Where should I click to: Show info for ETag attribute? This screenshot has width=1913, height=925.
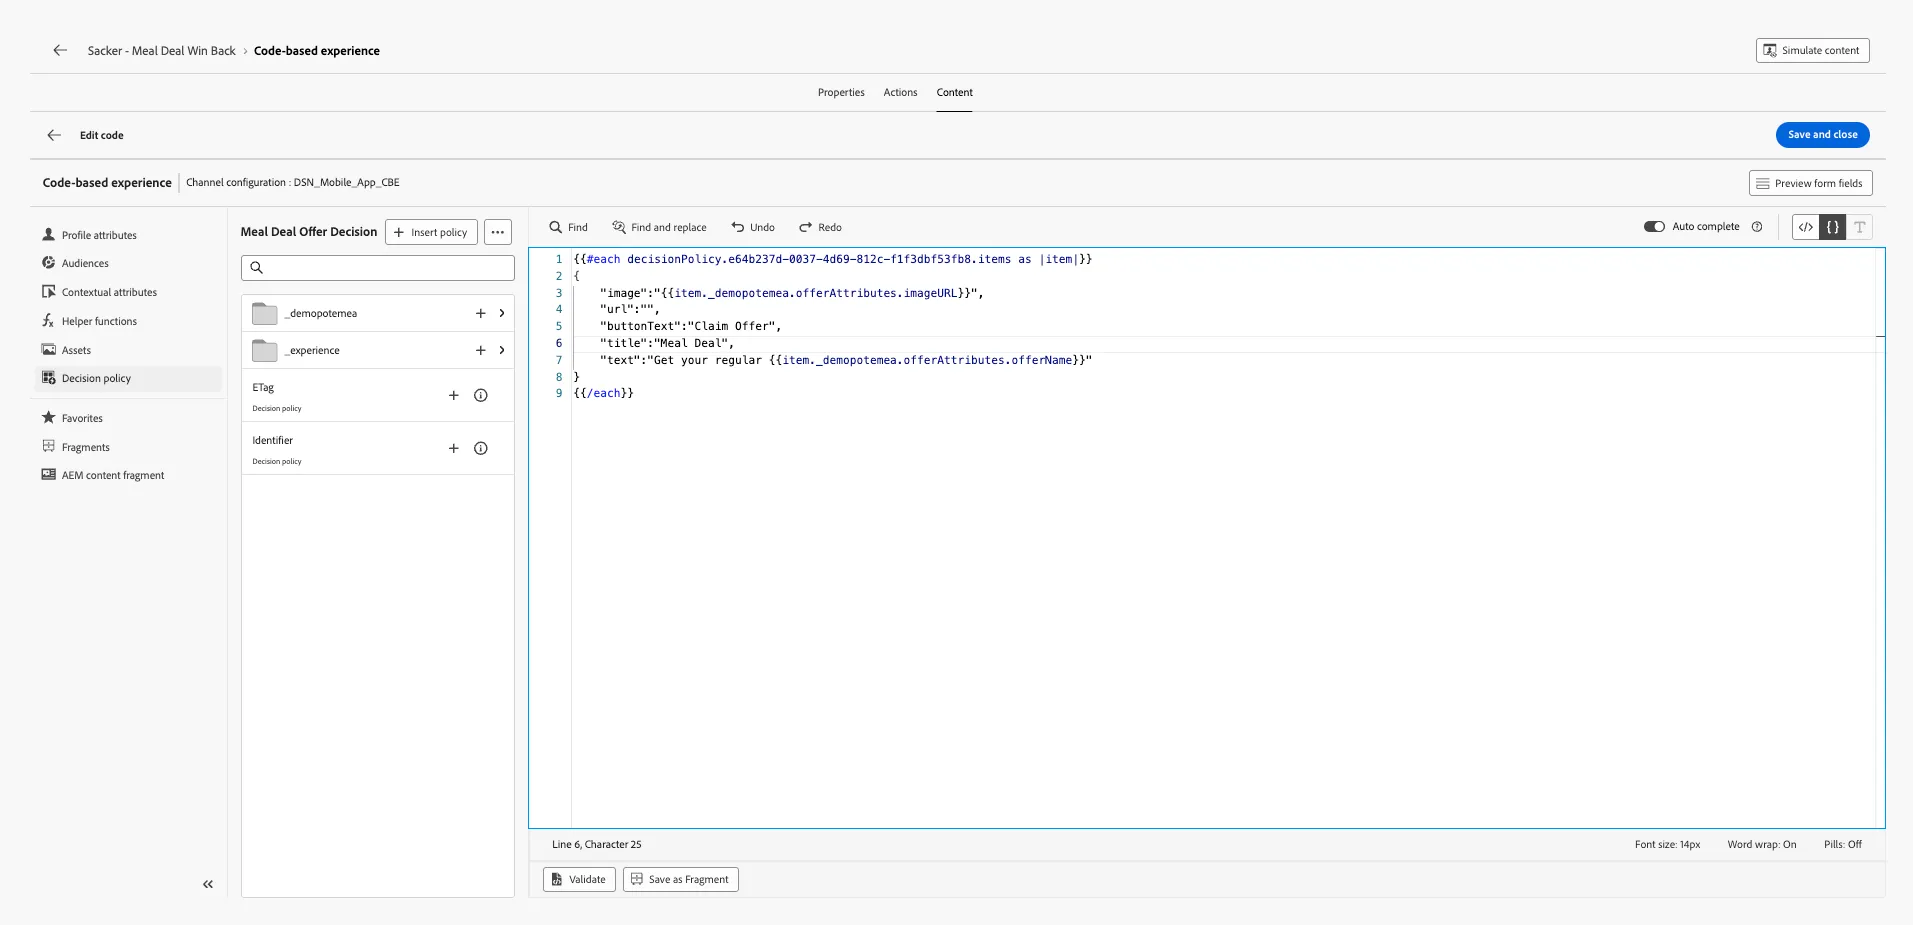tap(481, 395)
